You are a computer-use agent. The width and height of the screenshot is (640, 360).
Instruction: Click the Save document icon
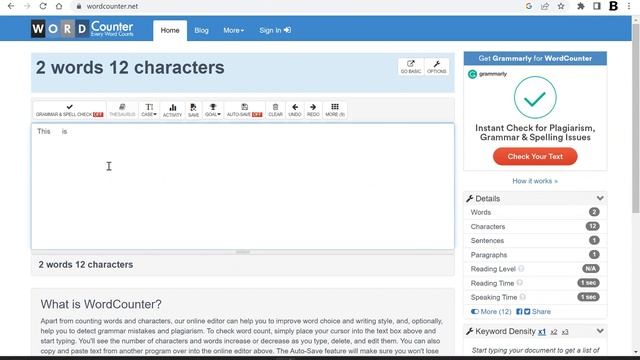pyautogui.click(x=193, y=110)
